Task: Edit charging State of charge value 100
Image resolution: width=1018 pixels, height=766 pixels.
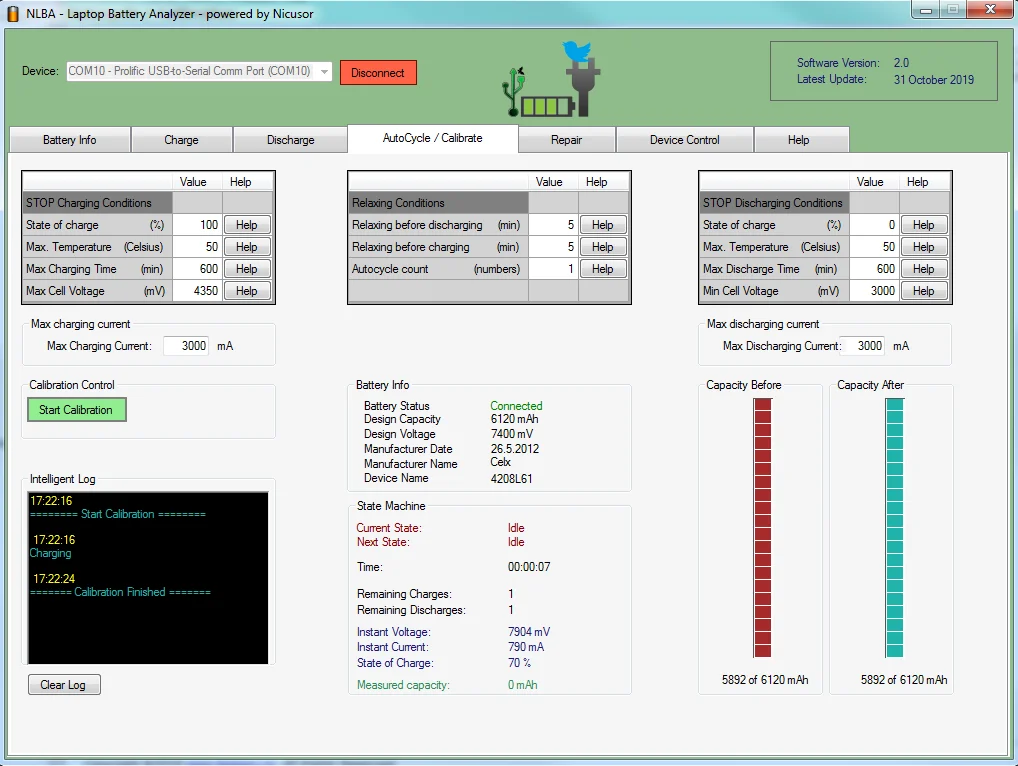Action: [197, 225]
